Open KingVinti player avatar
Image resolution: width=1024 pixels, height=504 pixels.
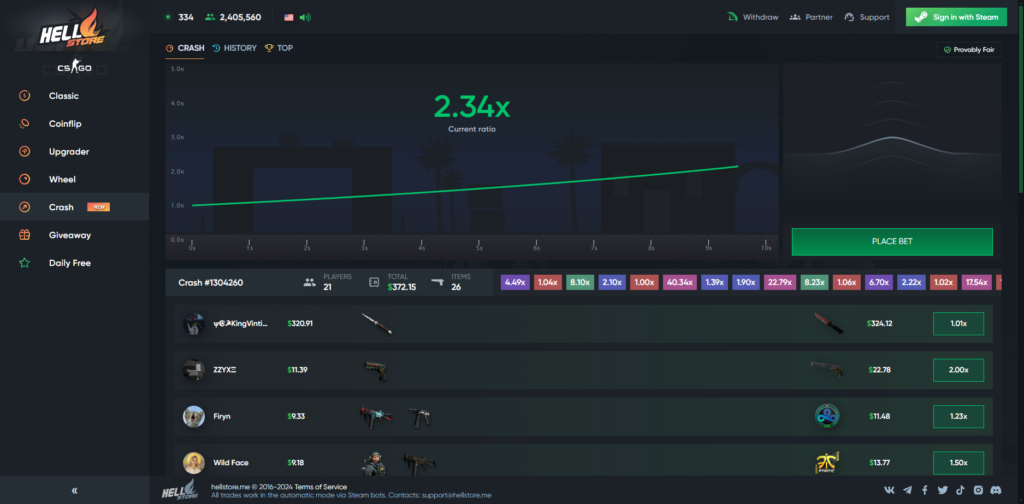coord(194,323)
